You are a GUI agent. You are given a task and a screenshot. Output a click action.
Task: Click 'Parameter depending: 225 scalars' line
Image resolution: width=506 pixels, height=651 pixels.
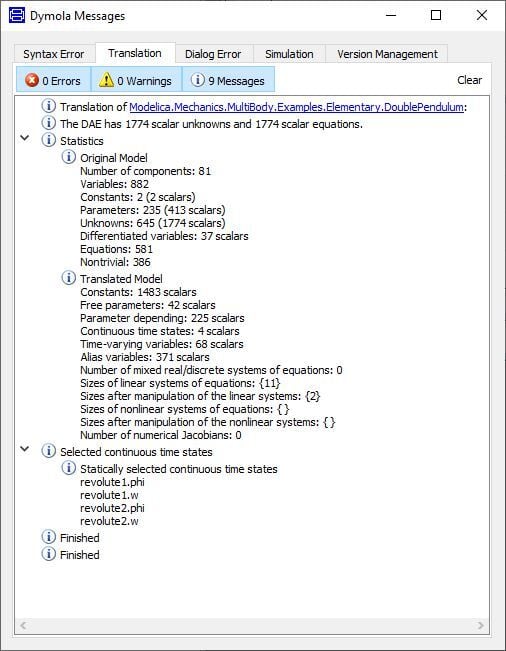pos(162,318)
